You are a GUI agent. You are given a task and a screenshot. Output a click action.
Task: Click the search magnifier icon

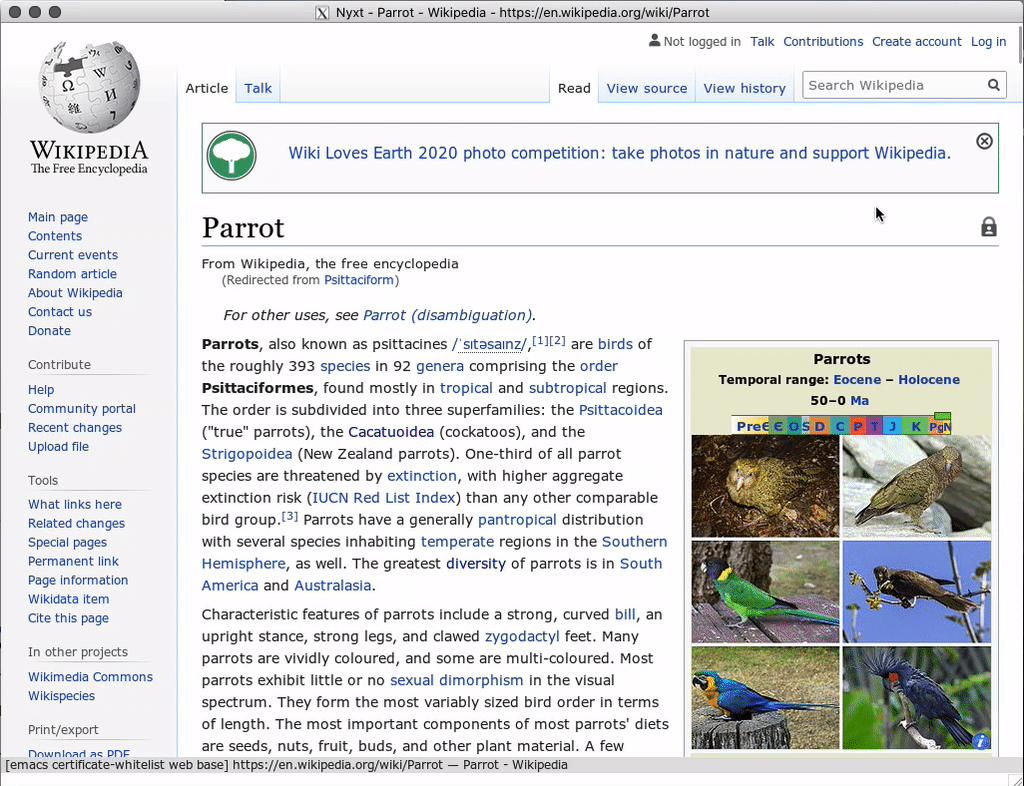pyautogui.click(x=993, y=85)
